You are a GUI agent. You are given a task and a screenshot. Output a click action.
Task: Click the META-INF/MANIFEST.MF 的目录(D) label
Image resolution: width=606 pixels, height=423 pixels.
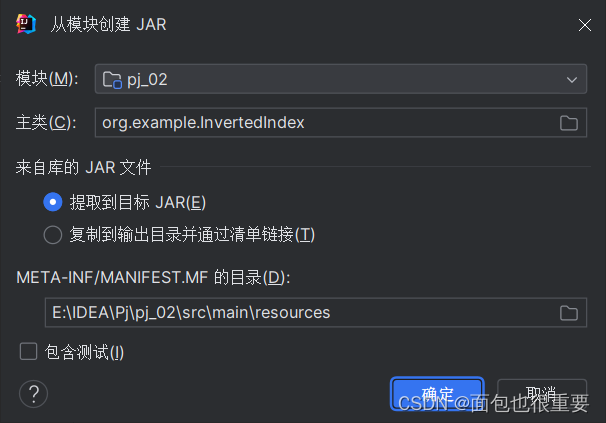(x=153, y=277)
